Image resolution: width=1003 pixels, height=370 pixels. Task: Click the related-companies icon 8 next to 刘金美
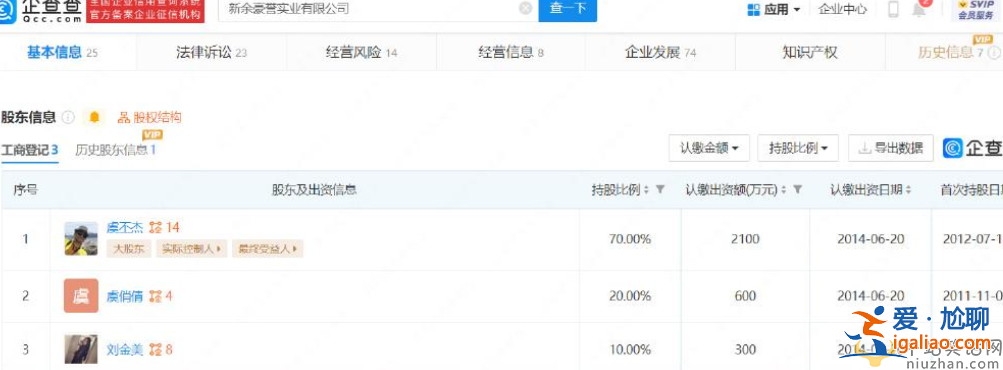pos(161,350)
